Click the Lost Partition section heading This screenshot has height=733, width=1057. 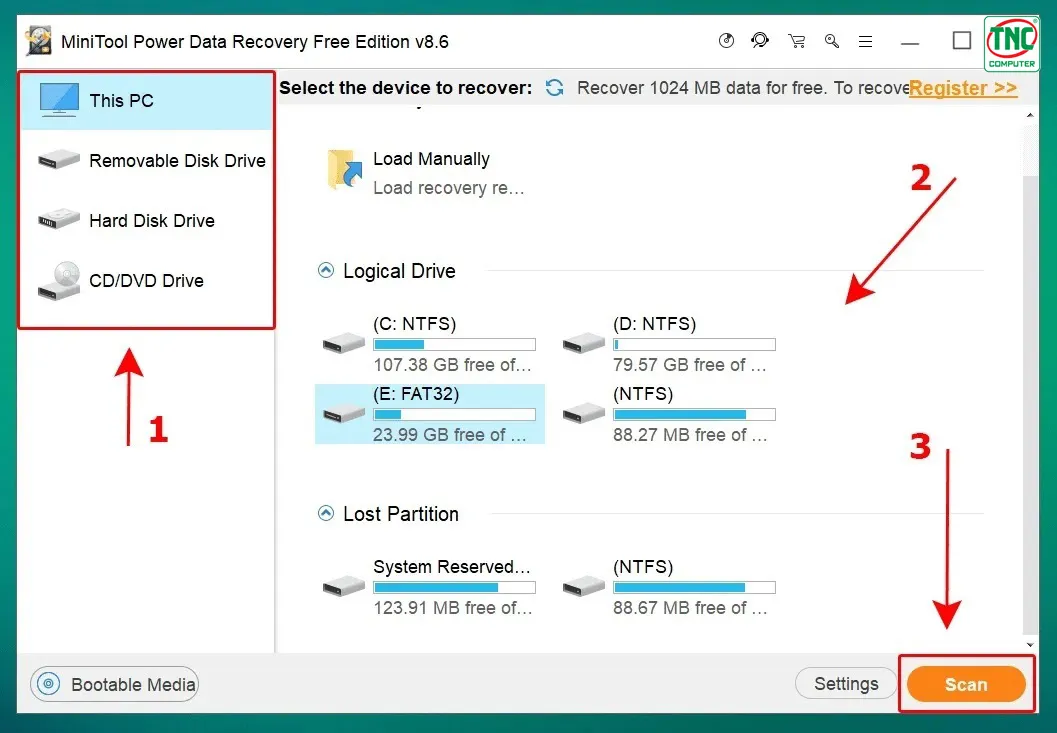(x=401, y=514)
